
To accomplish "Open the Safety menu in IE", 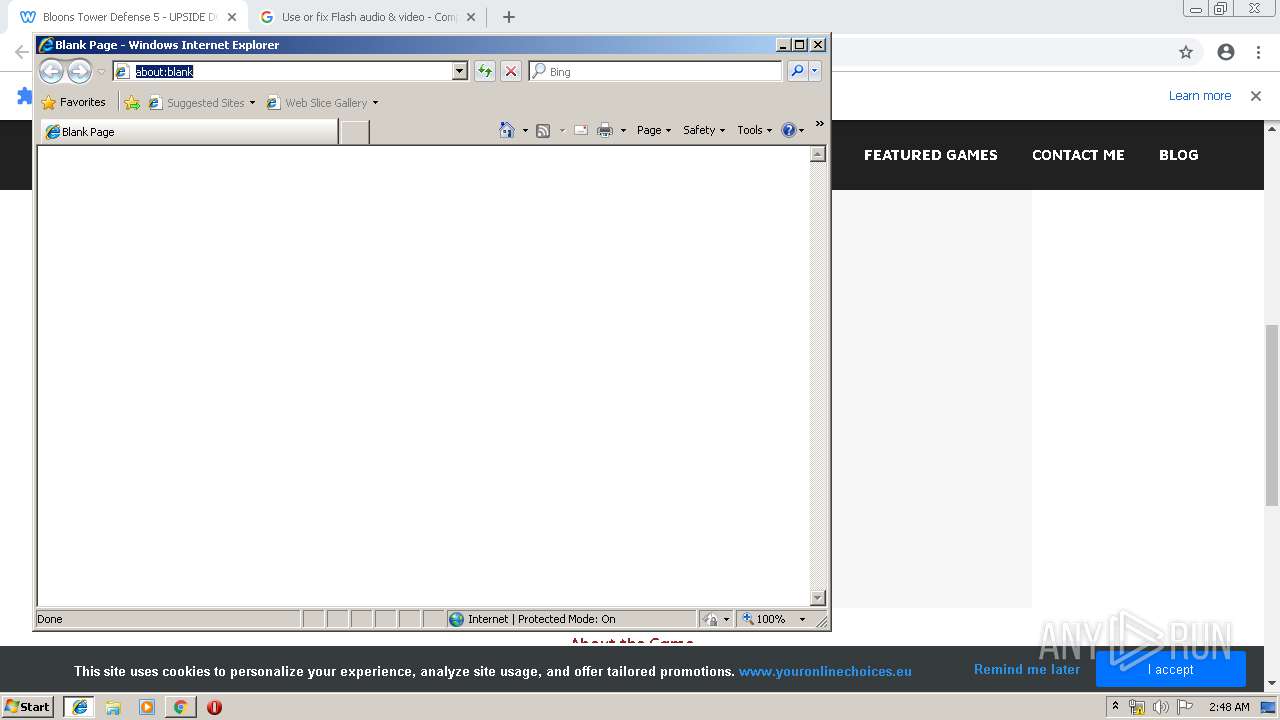I will coord(704,130).
